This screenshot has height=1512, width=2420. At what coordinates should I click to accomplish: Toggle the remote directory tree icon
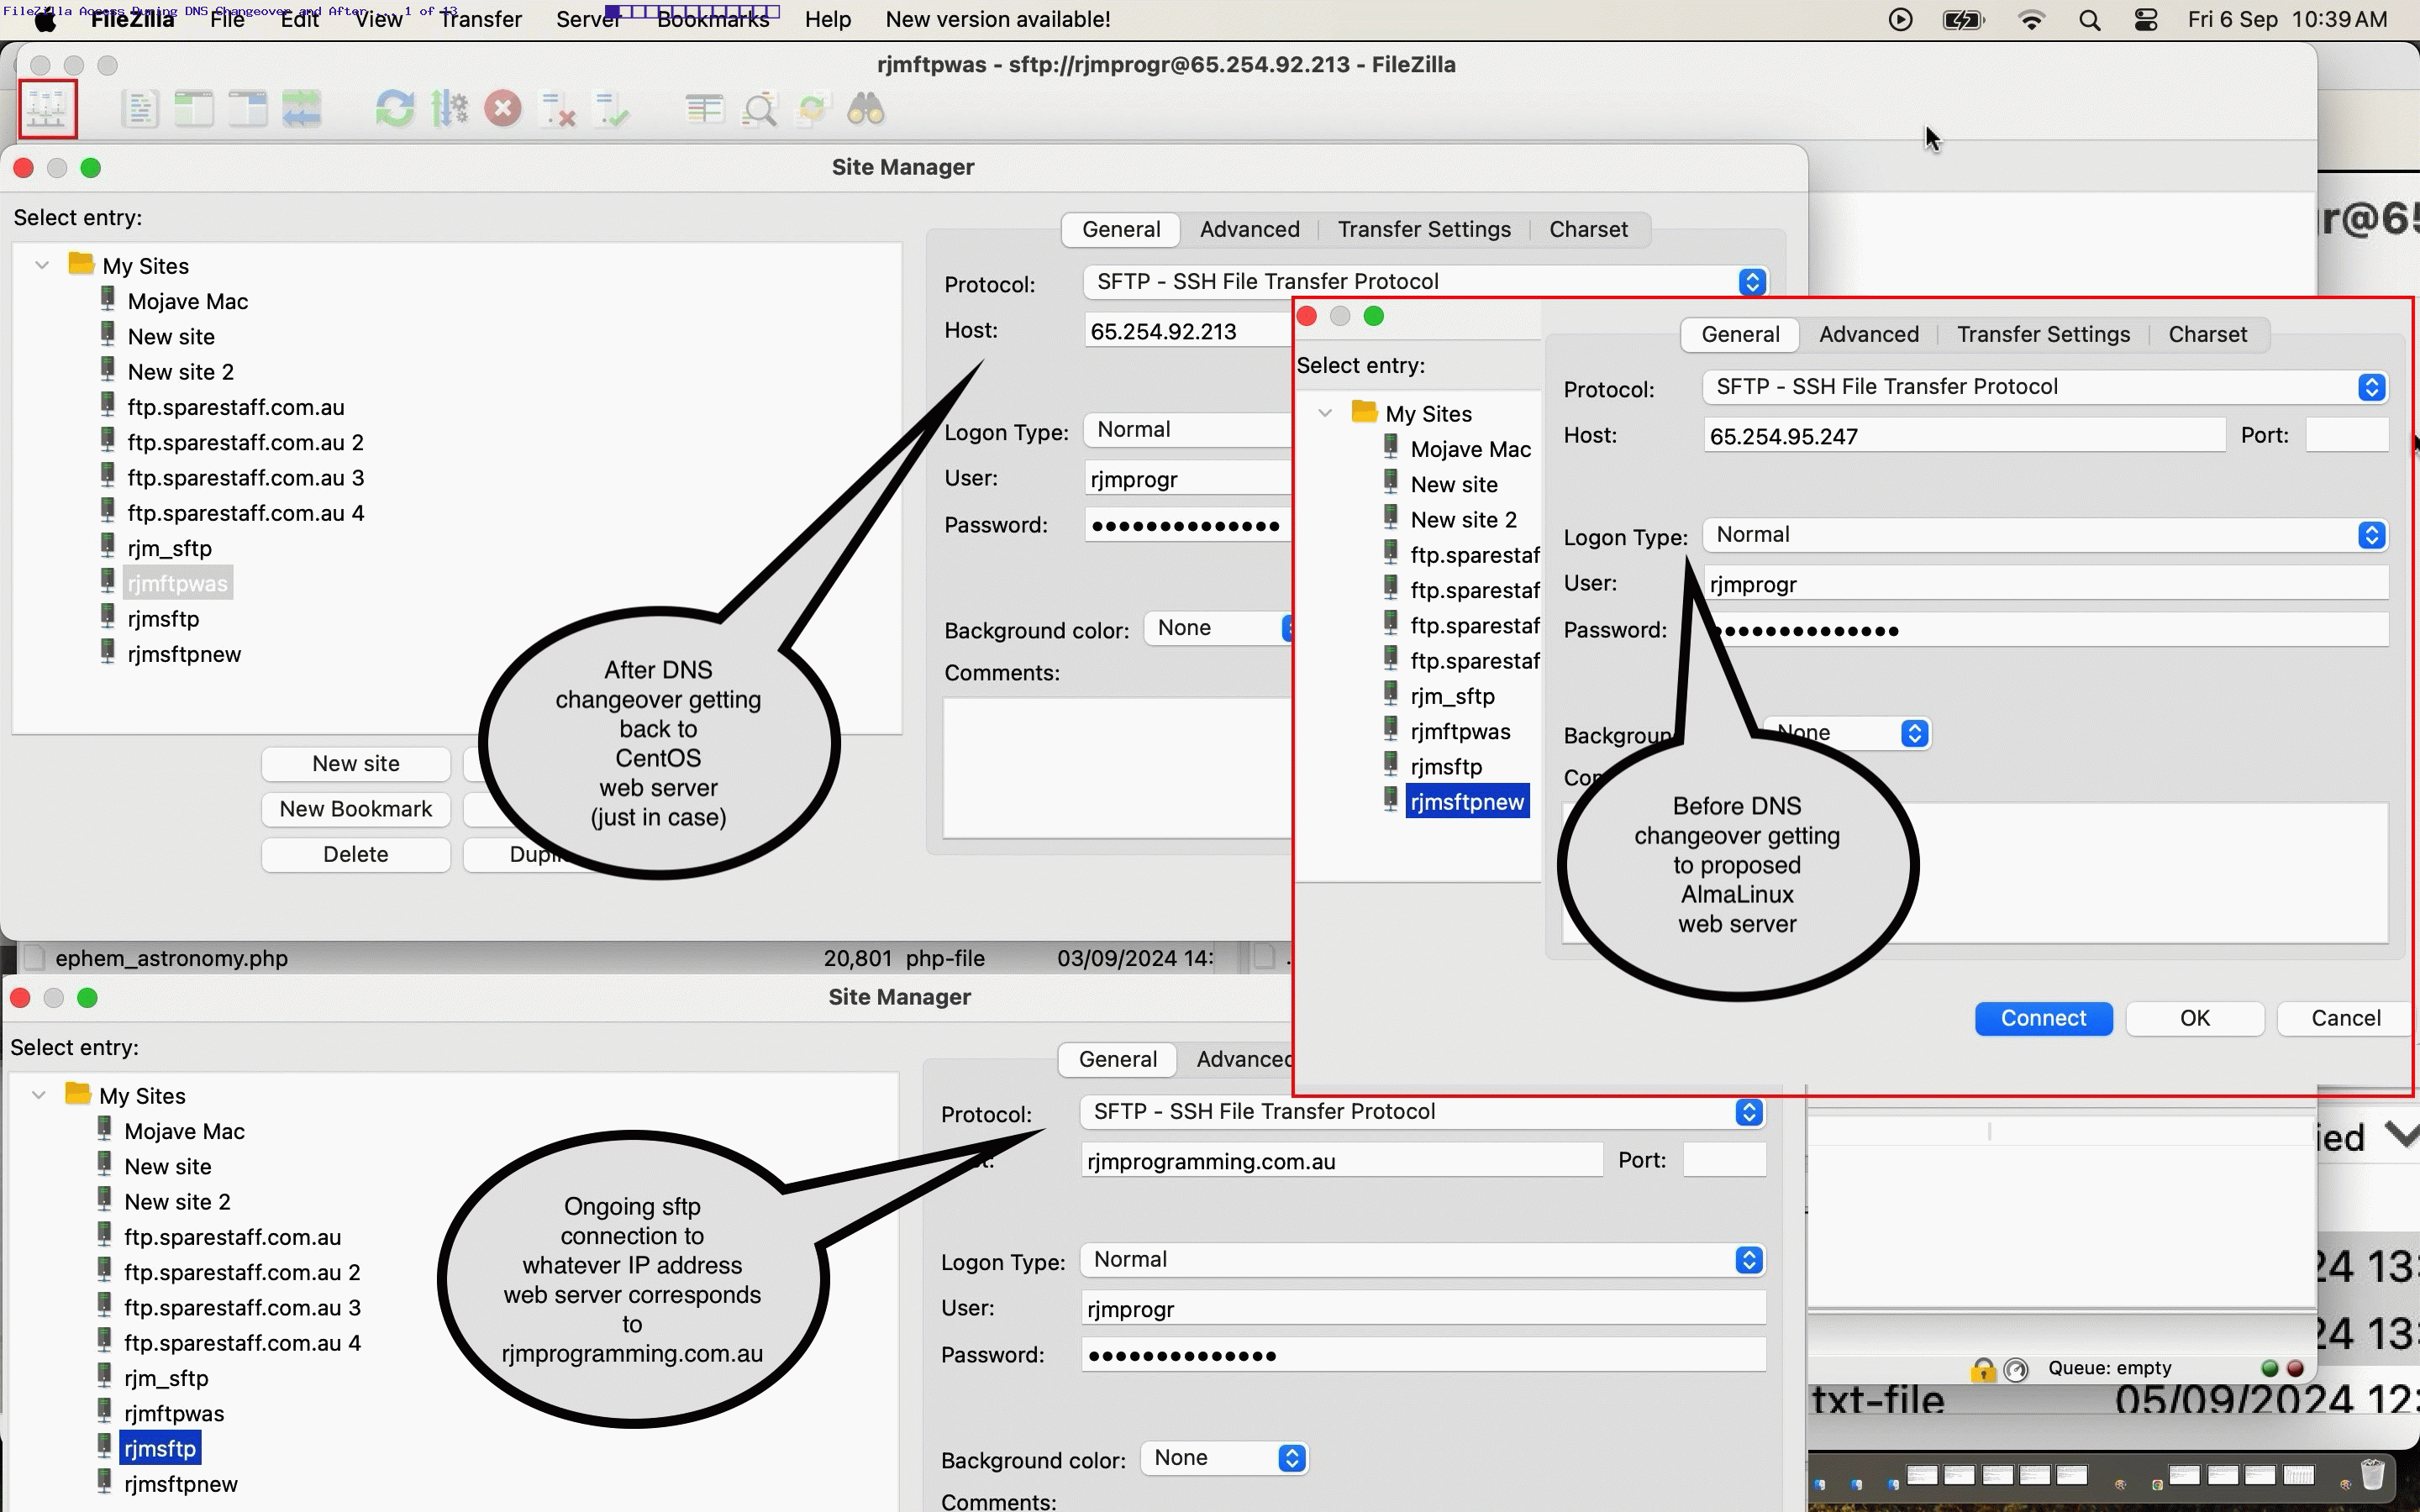pyautogui.click(x=248, y=109)
